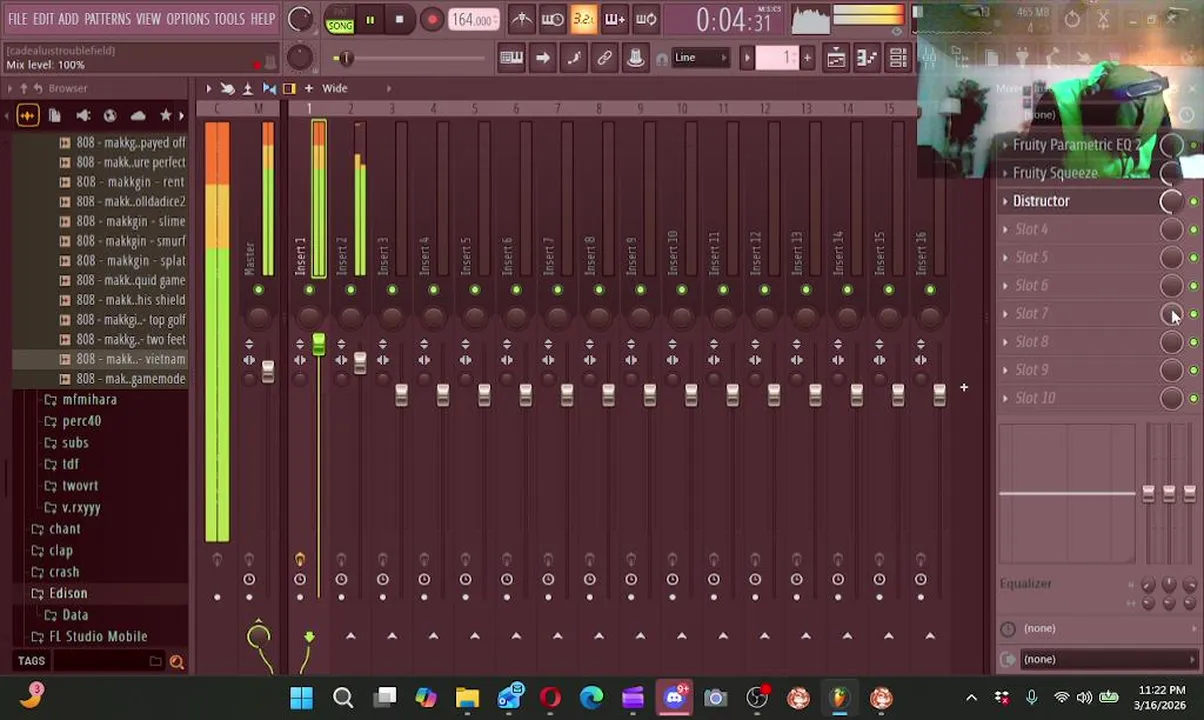Toggle the overdub/blend recording icon
This screenshot has height=720, width=1204.
pos(615,19)
